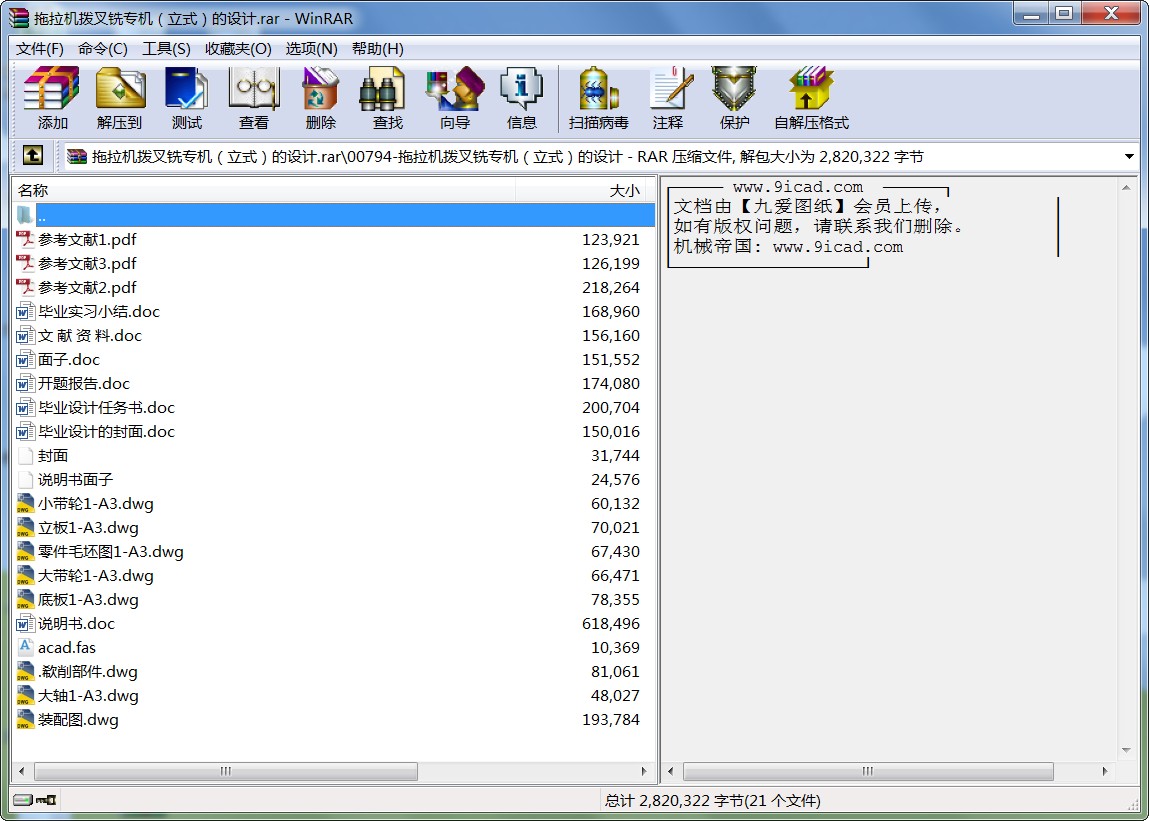Click the icon of acad.fas
The height and width of the screenshot is (821, 1149).
click(x=26, y=647)
